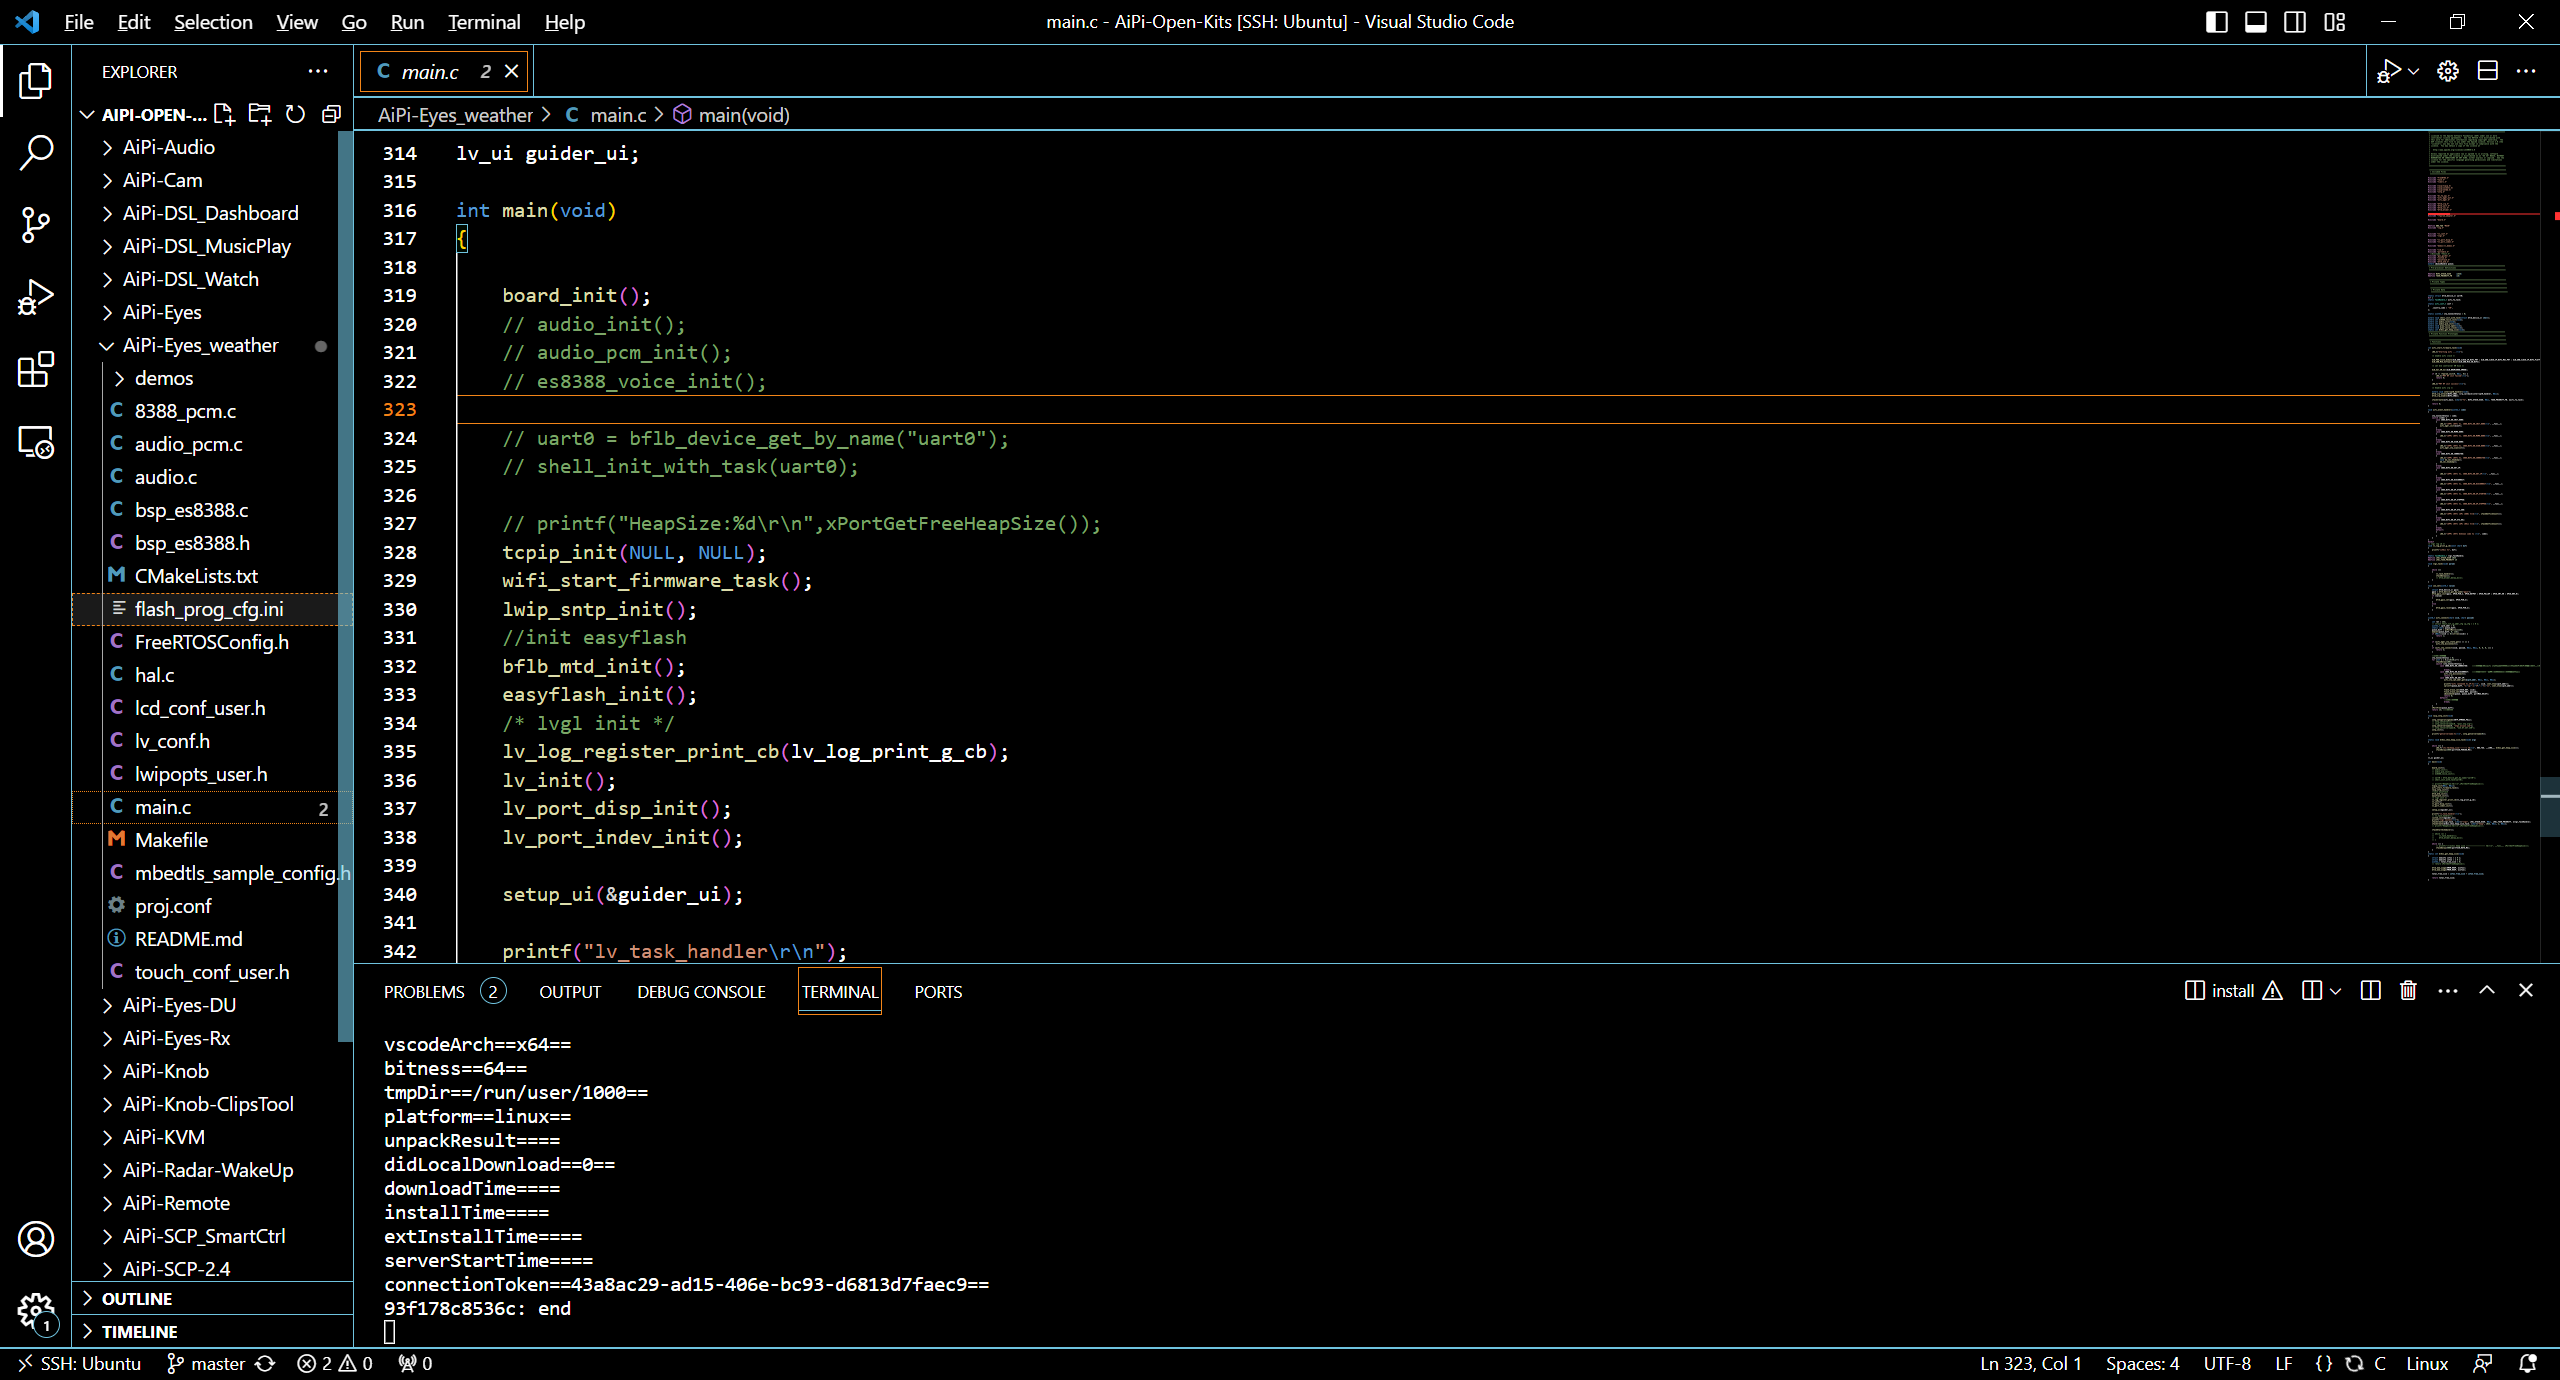This screenshot has width=2560, height=1380.
Task: Open editor more actions ellipsis
Action: tap(2526, 71)
